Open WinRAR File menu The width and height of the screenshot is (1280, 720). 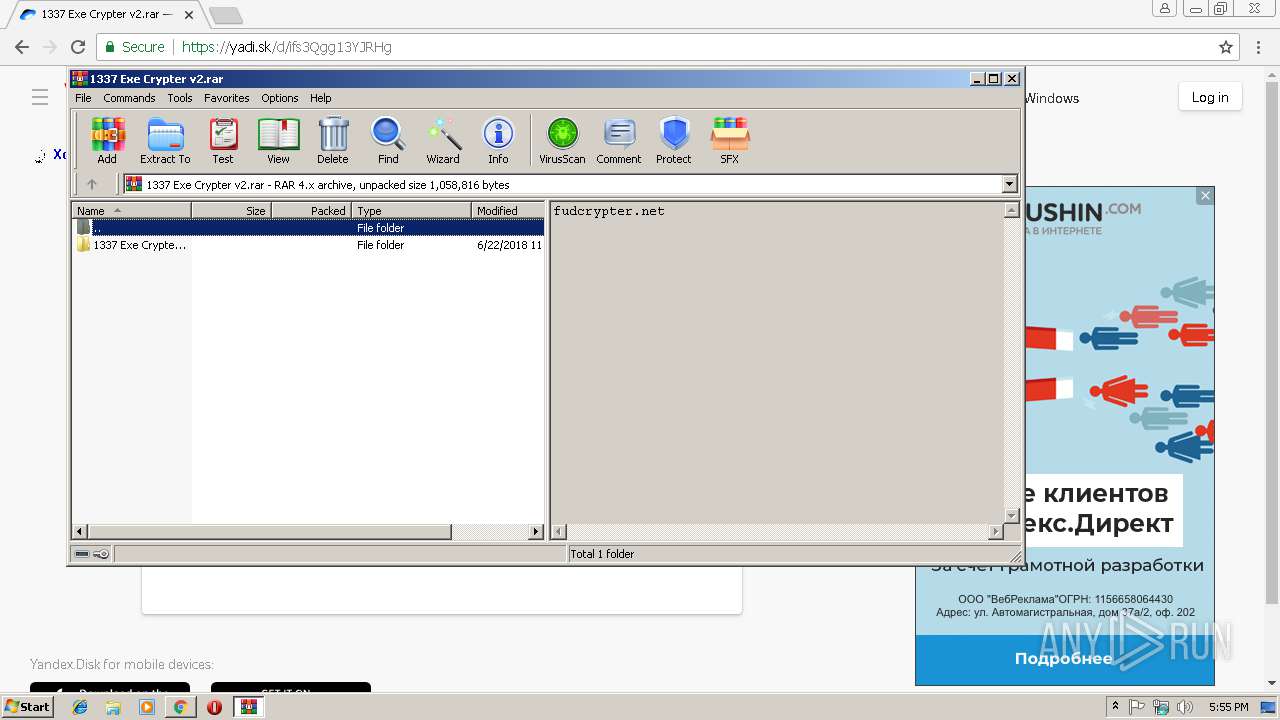83,98
